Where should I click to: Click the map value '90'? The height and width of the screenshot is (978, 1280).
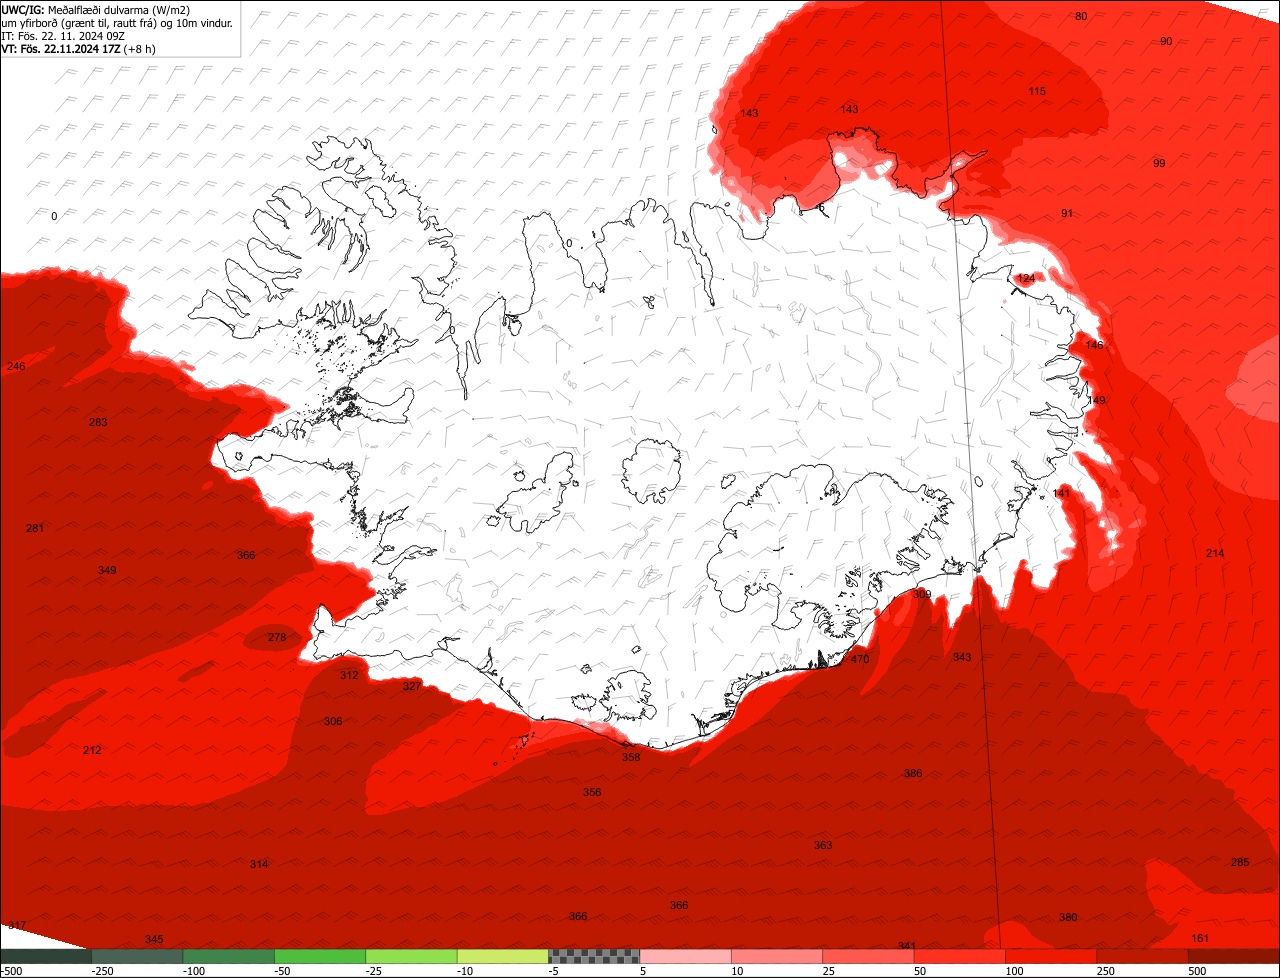1166,41
